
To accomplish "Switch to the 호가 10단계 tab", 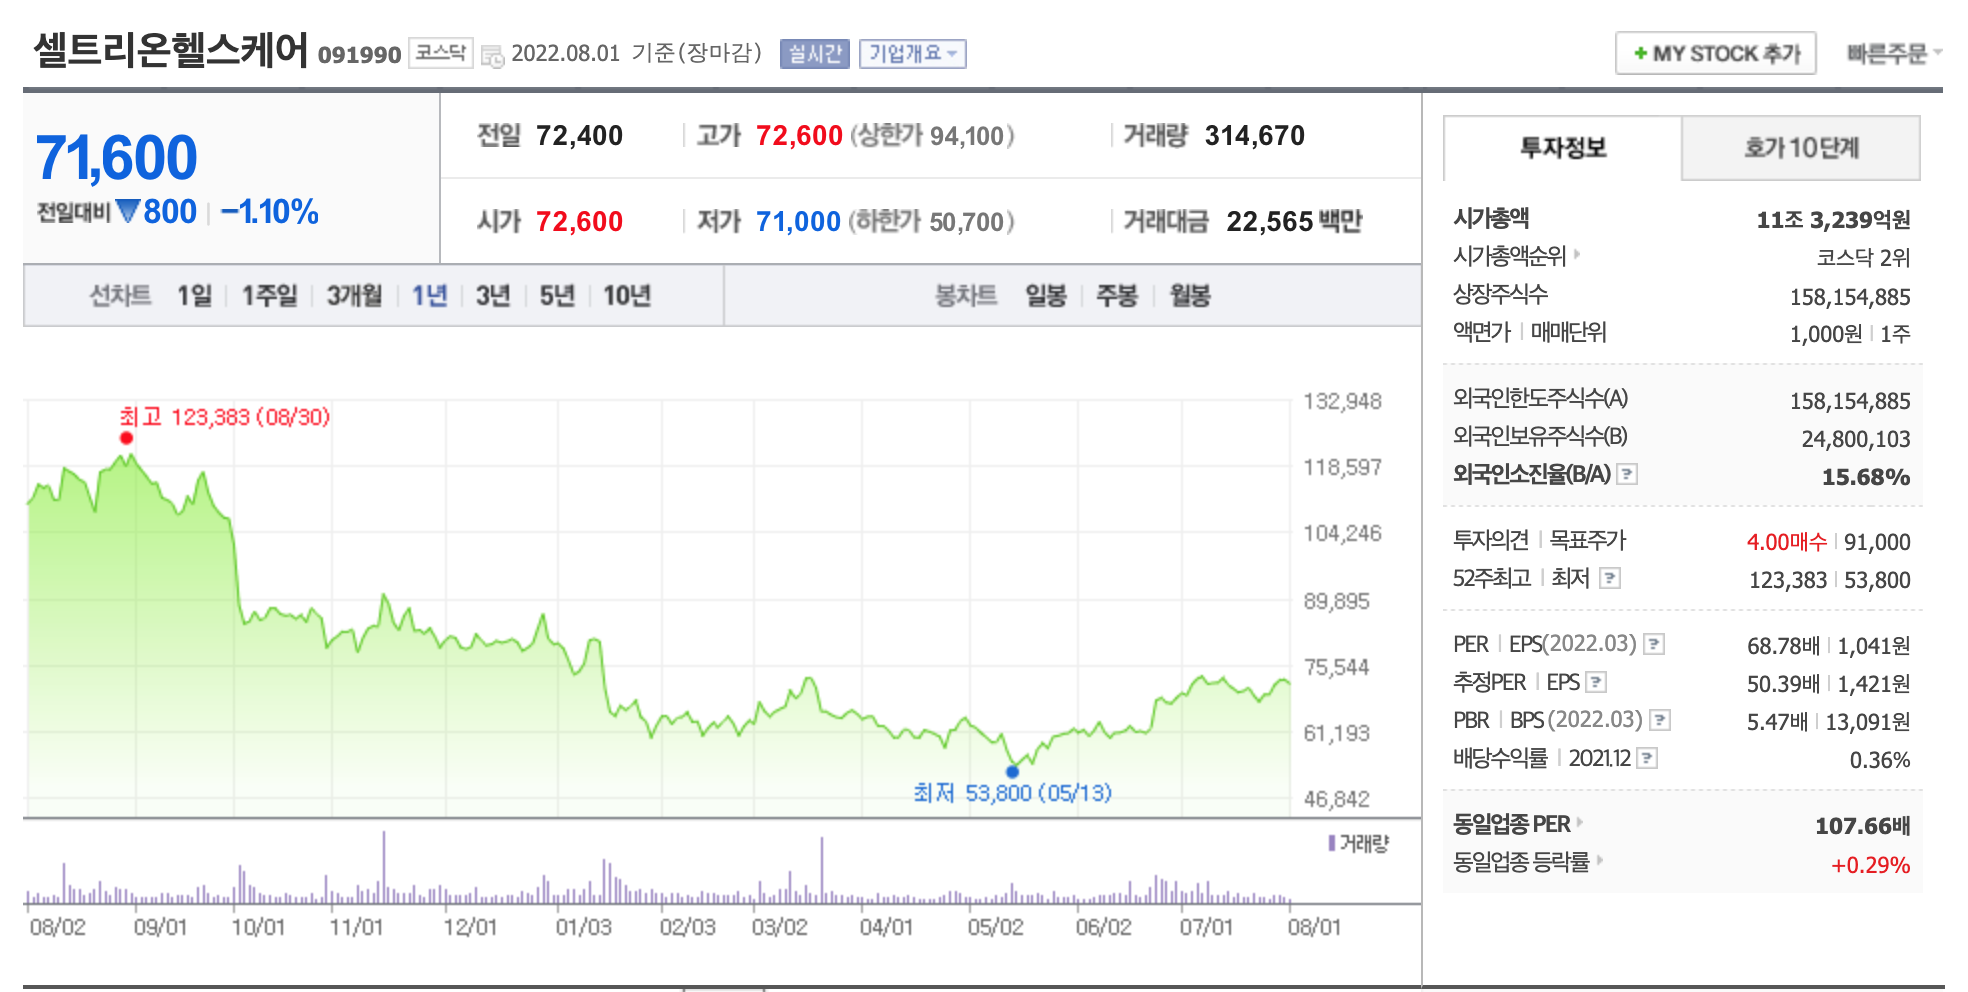I will tap(1801, 148).
